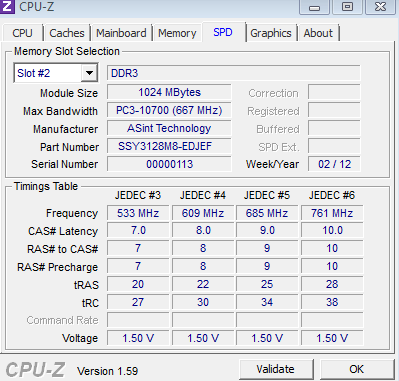Click the Part Number label
The image size is (399, 381).
pos(69,147)
